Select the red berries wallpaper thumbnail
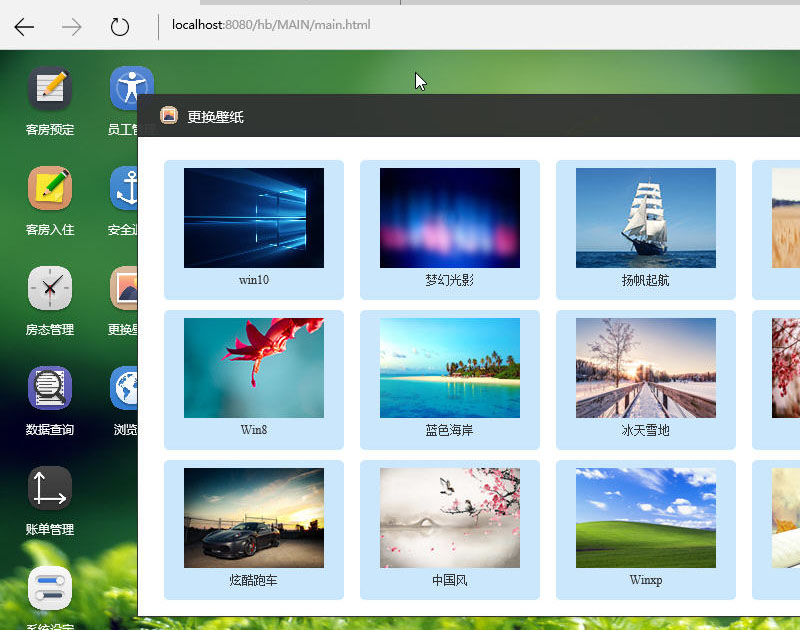800x630 pixels. [x=786, y=368]
